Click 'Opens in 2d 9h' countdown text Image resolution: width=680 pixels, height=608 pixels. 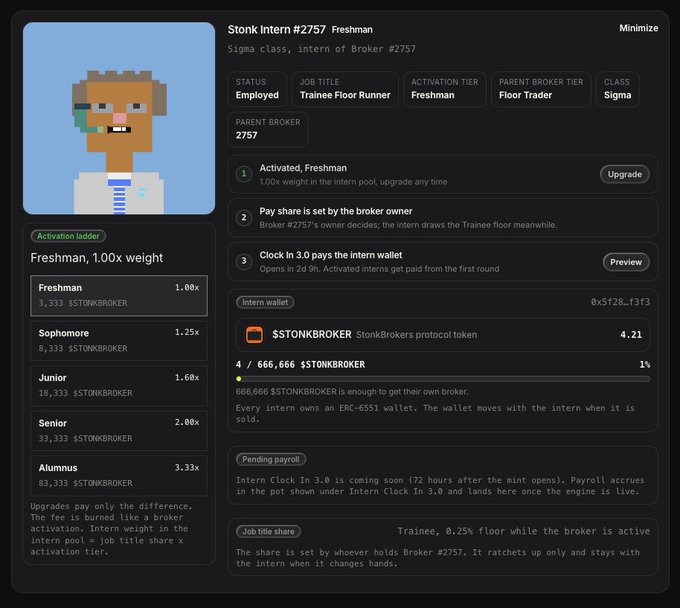pos(289,269)
